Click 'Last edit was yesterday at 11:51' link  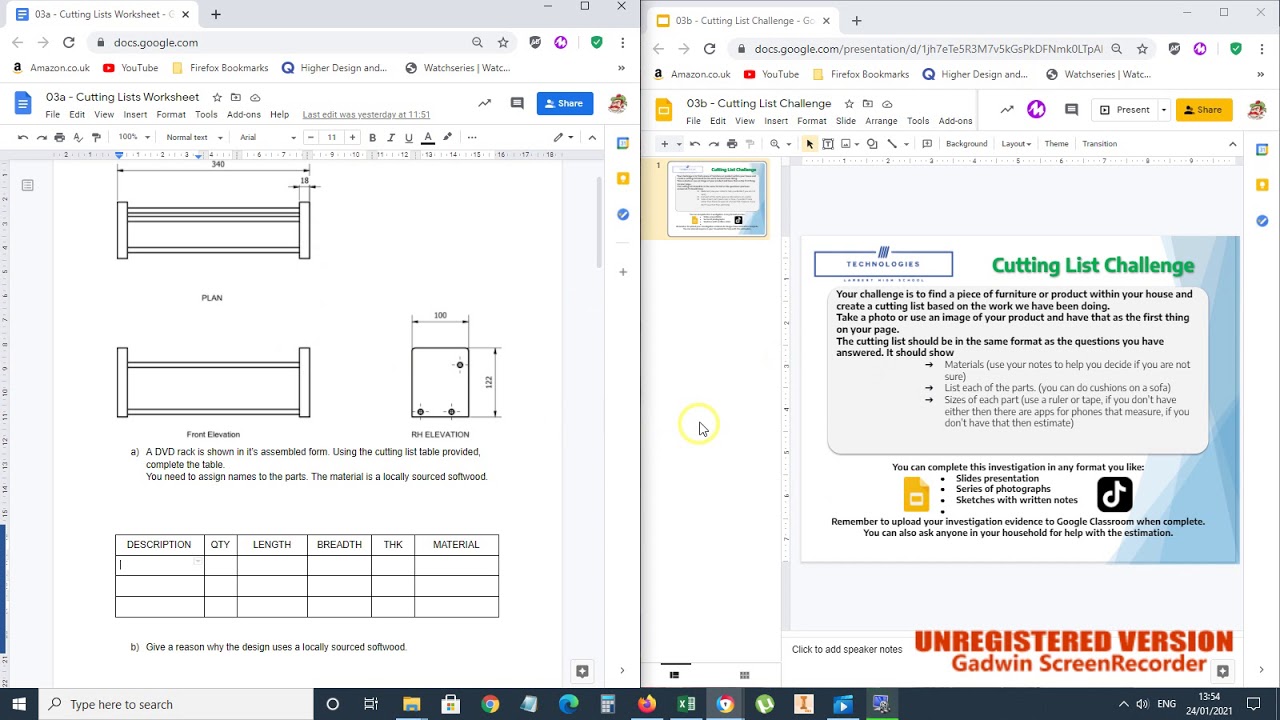(x=366, y=115)
